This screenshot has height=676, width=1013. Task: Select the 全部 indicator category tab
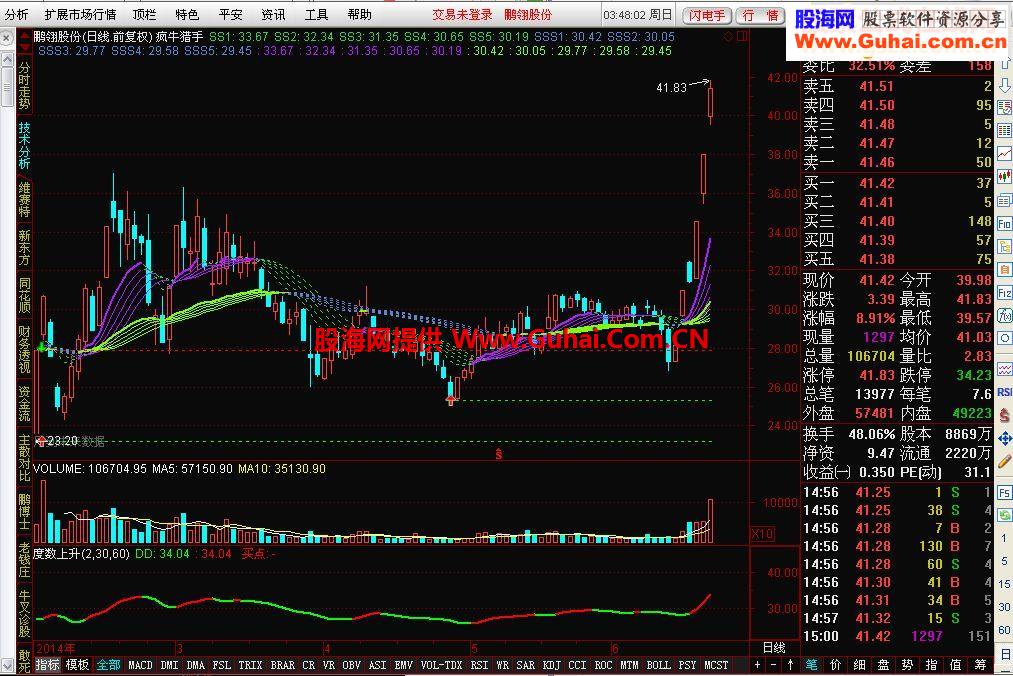point(109,664)
